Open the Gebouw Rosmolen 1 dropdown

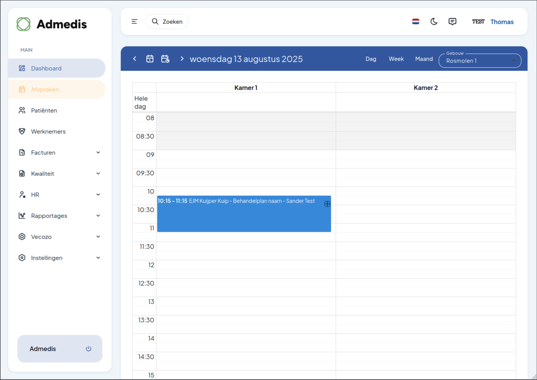click(480, 61)
